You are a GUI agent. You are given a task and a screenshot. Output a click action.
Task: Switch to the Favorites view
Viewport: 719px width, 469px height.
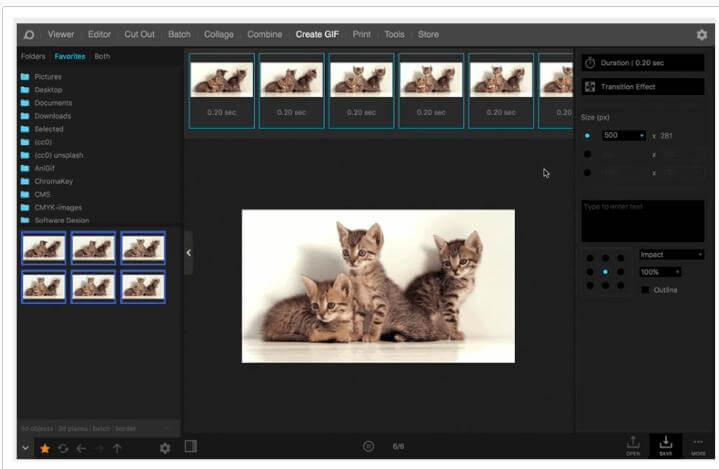click(70, 56)
